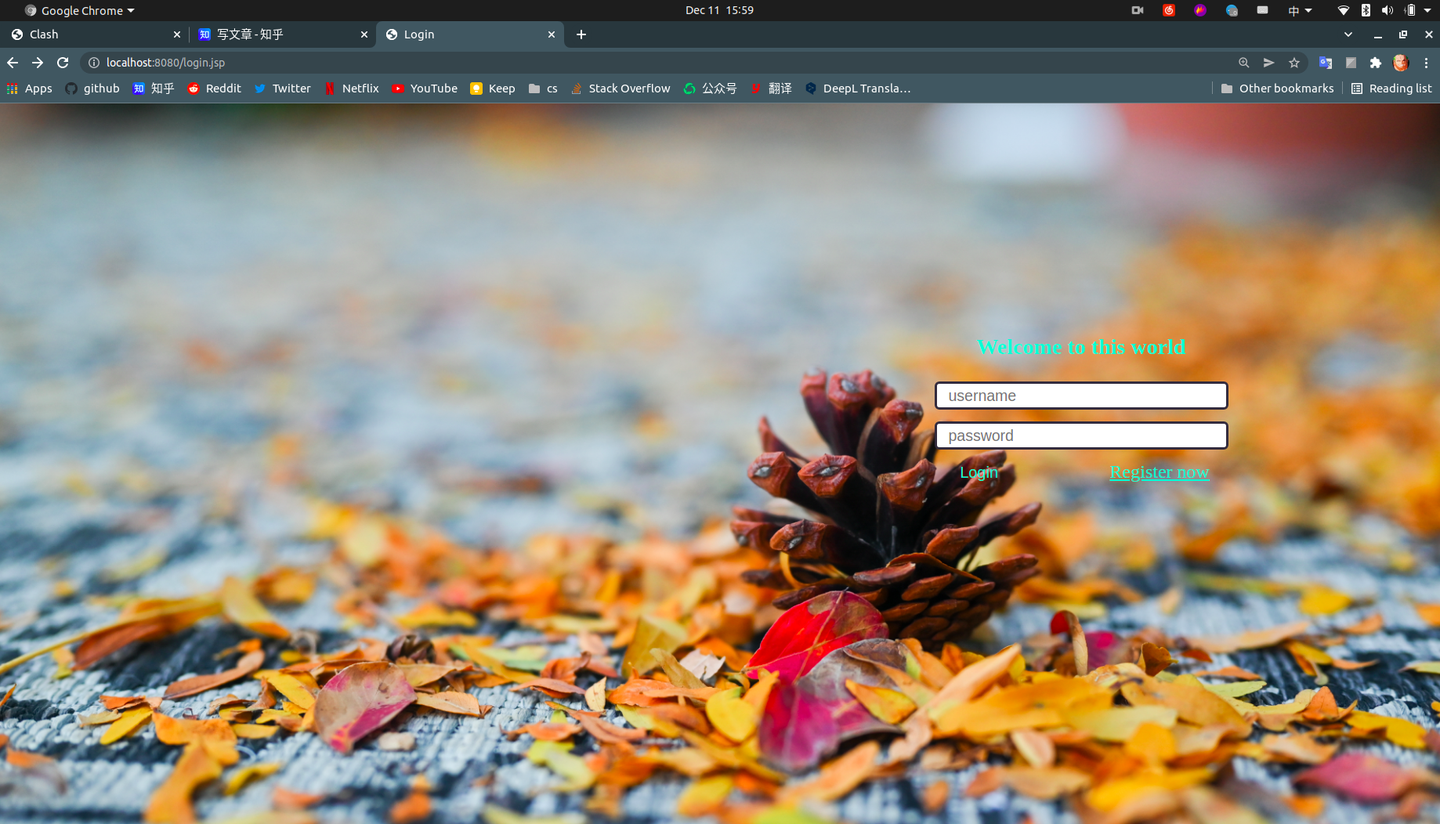Open the Reading list

[x=1391, y=88]
